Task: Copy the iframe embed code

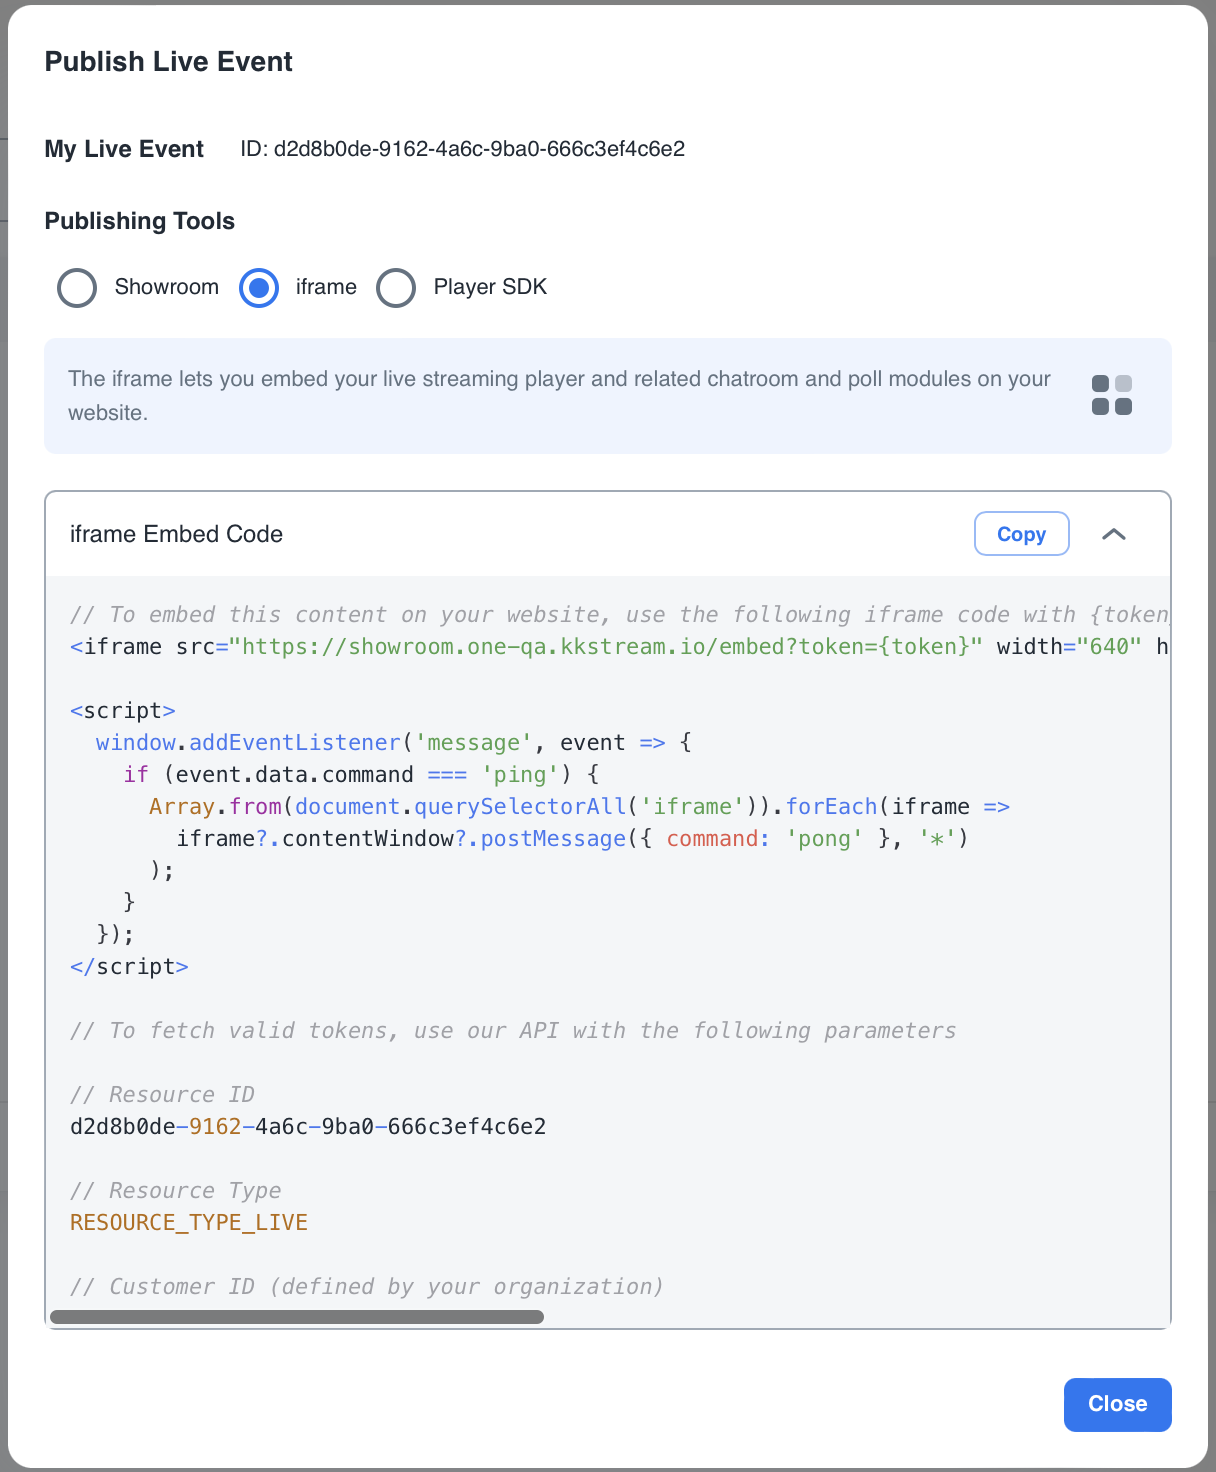Action: (1021, 534)
